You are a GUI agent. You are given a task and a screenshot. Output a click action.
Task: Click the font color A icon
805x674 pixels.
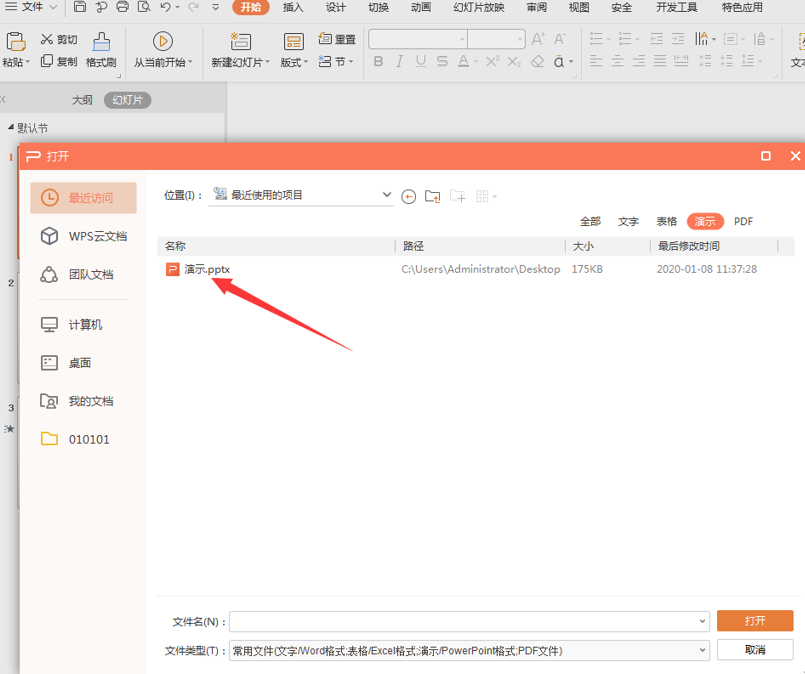(464, 62)
